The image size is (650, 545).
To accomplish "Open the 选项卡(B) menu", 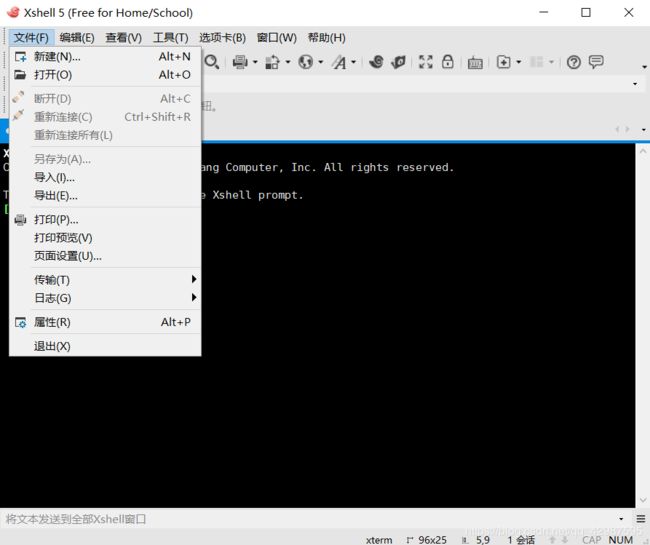I will click(x=222, y=38).
